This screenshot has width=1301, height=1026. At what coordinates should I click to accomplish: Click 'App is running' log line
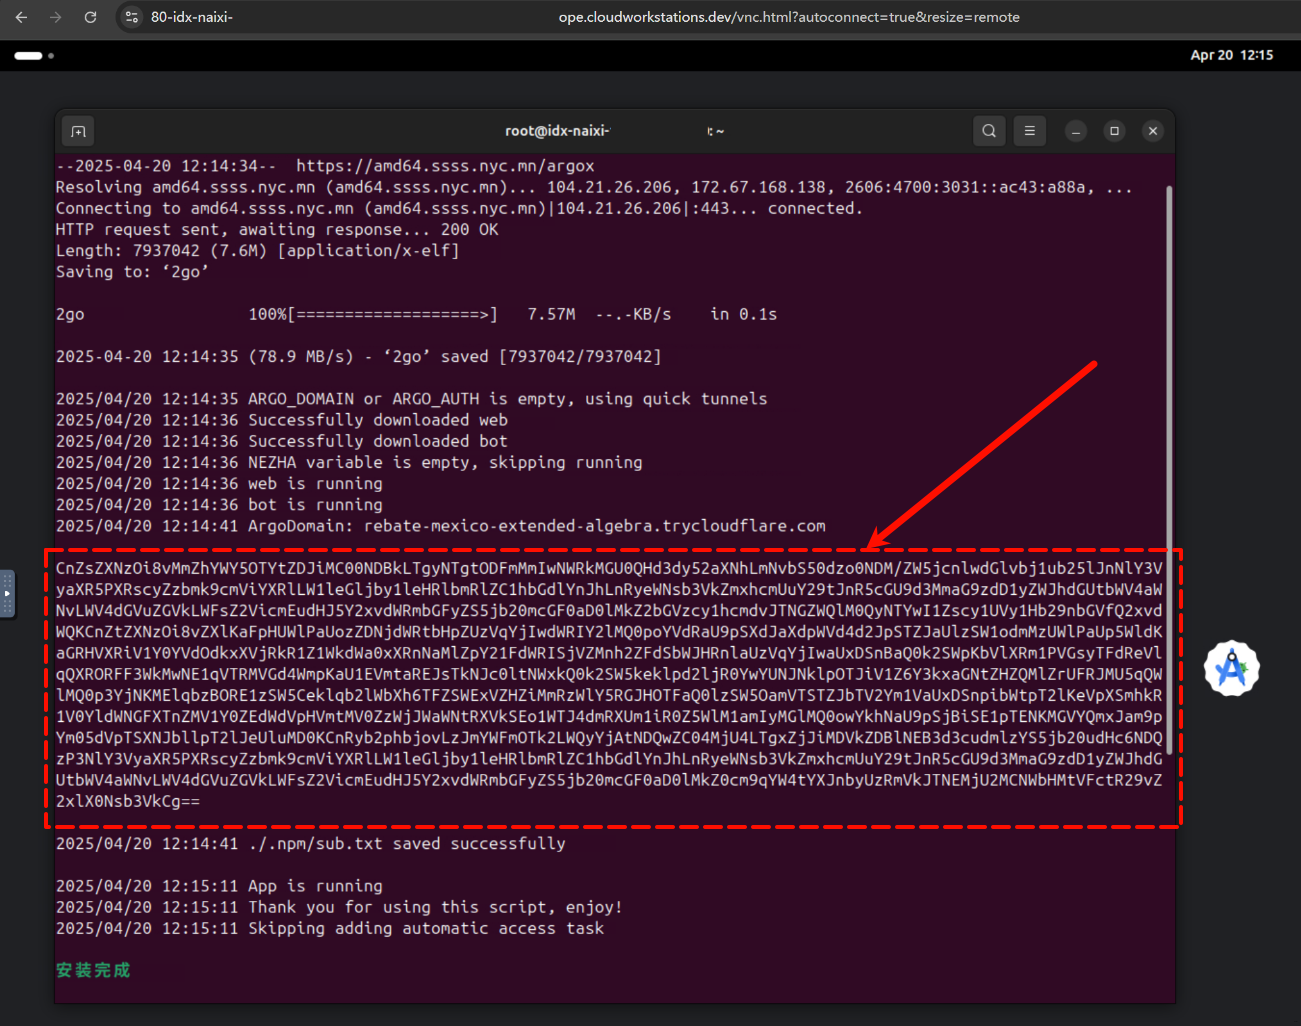219,886
